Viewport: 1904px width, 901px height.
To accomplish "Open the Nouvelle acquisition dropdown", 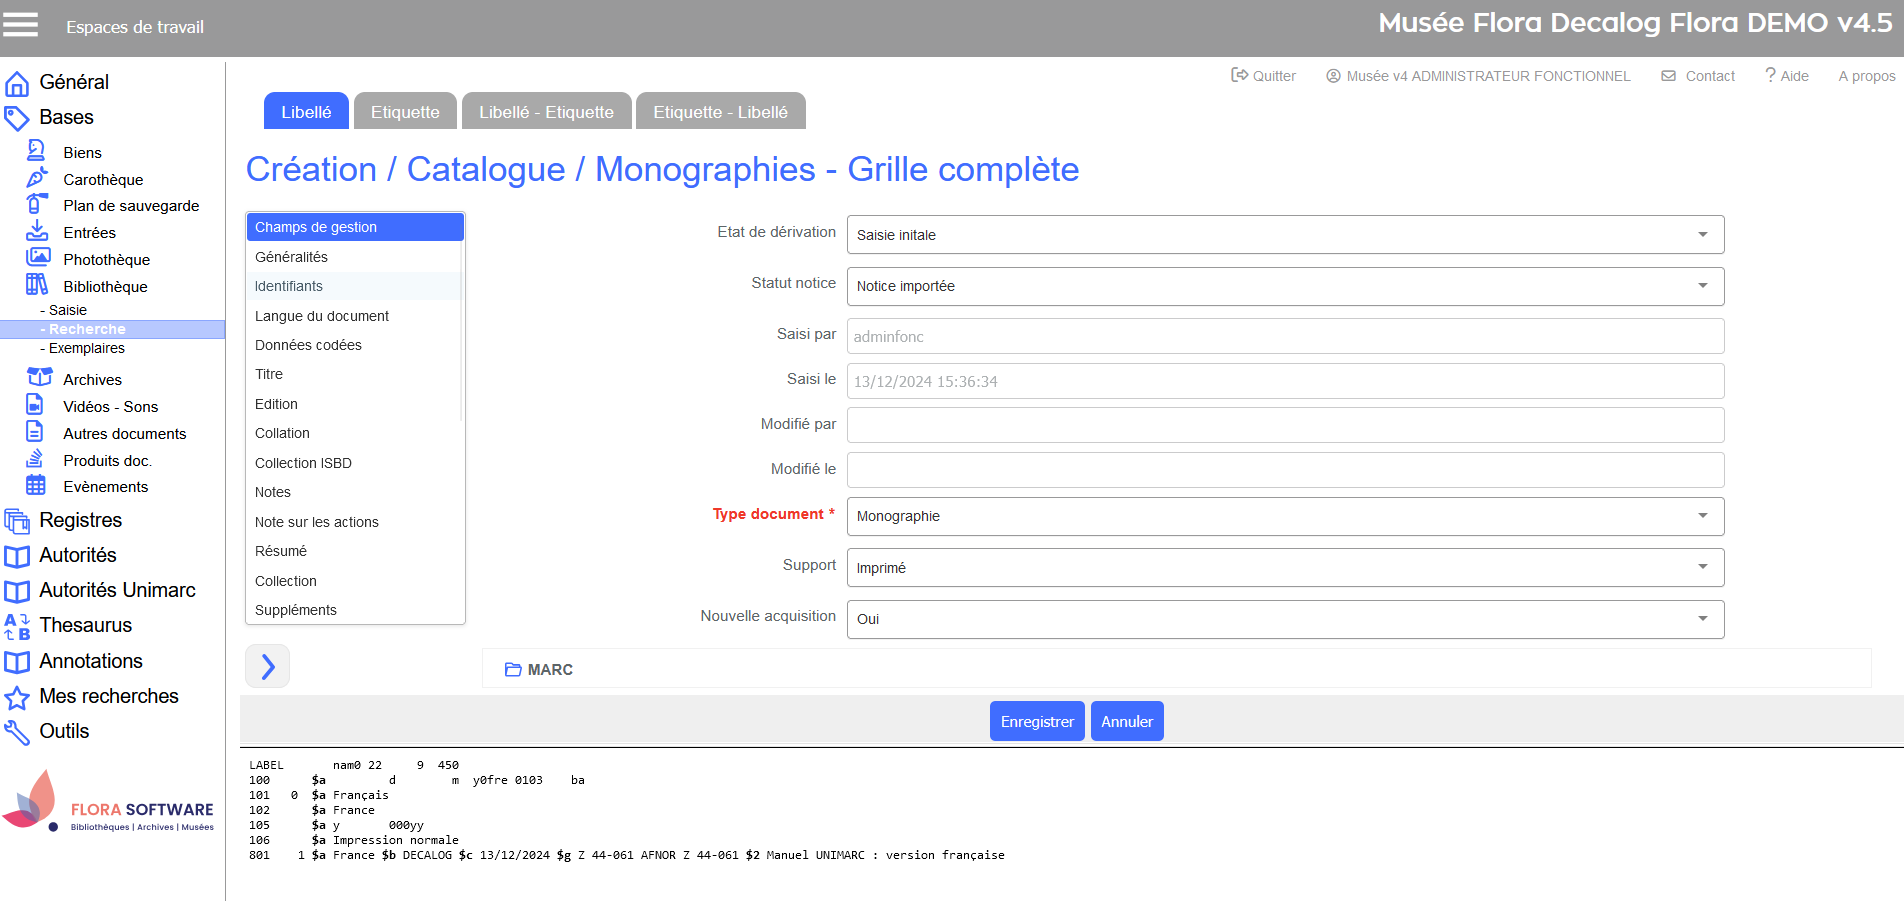I will [1285, 619].
